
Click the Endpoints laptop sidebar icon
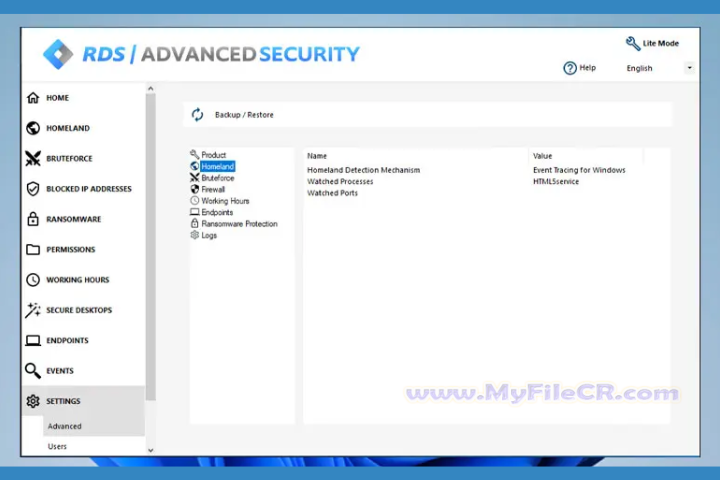[33, 340]
